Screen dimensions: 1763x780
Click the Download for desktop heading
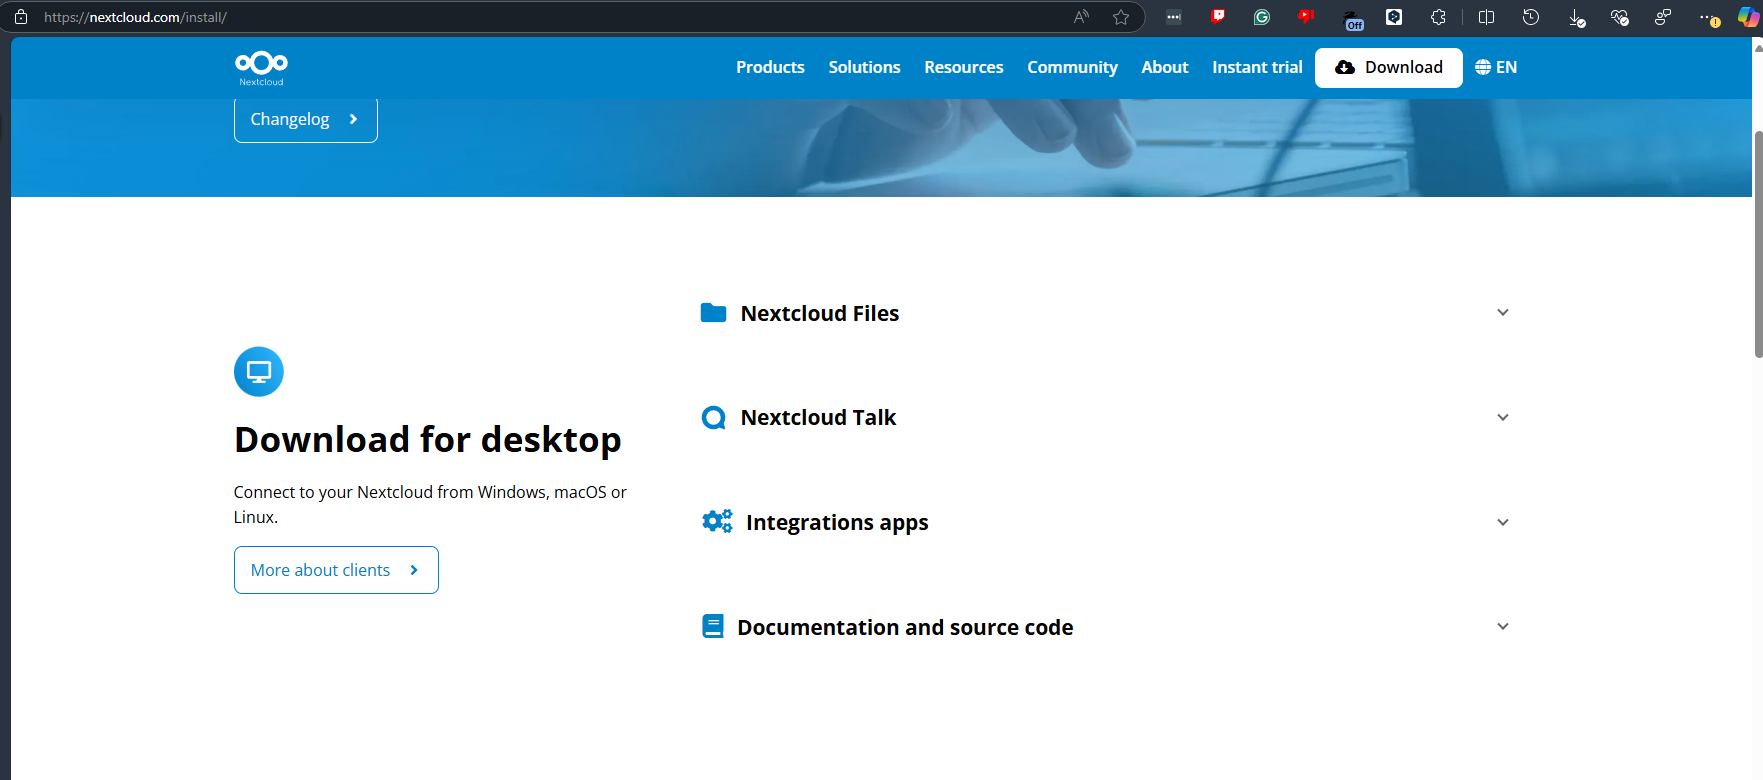[x=428, y=440]
